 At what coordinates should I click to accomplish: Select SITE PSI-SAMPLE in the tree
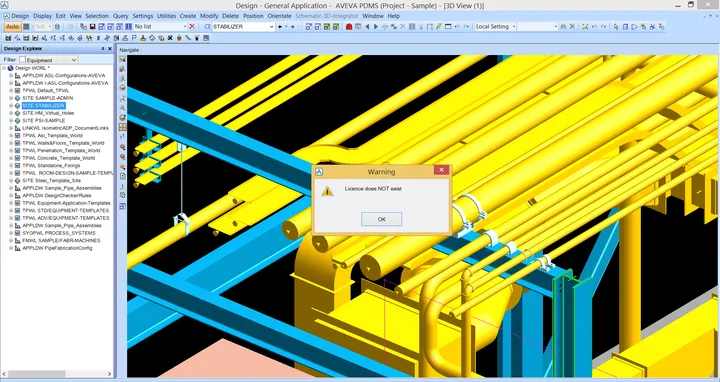click(x=44, y=120)
